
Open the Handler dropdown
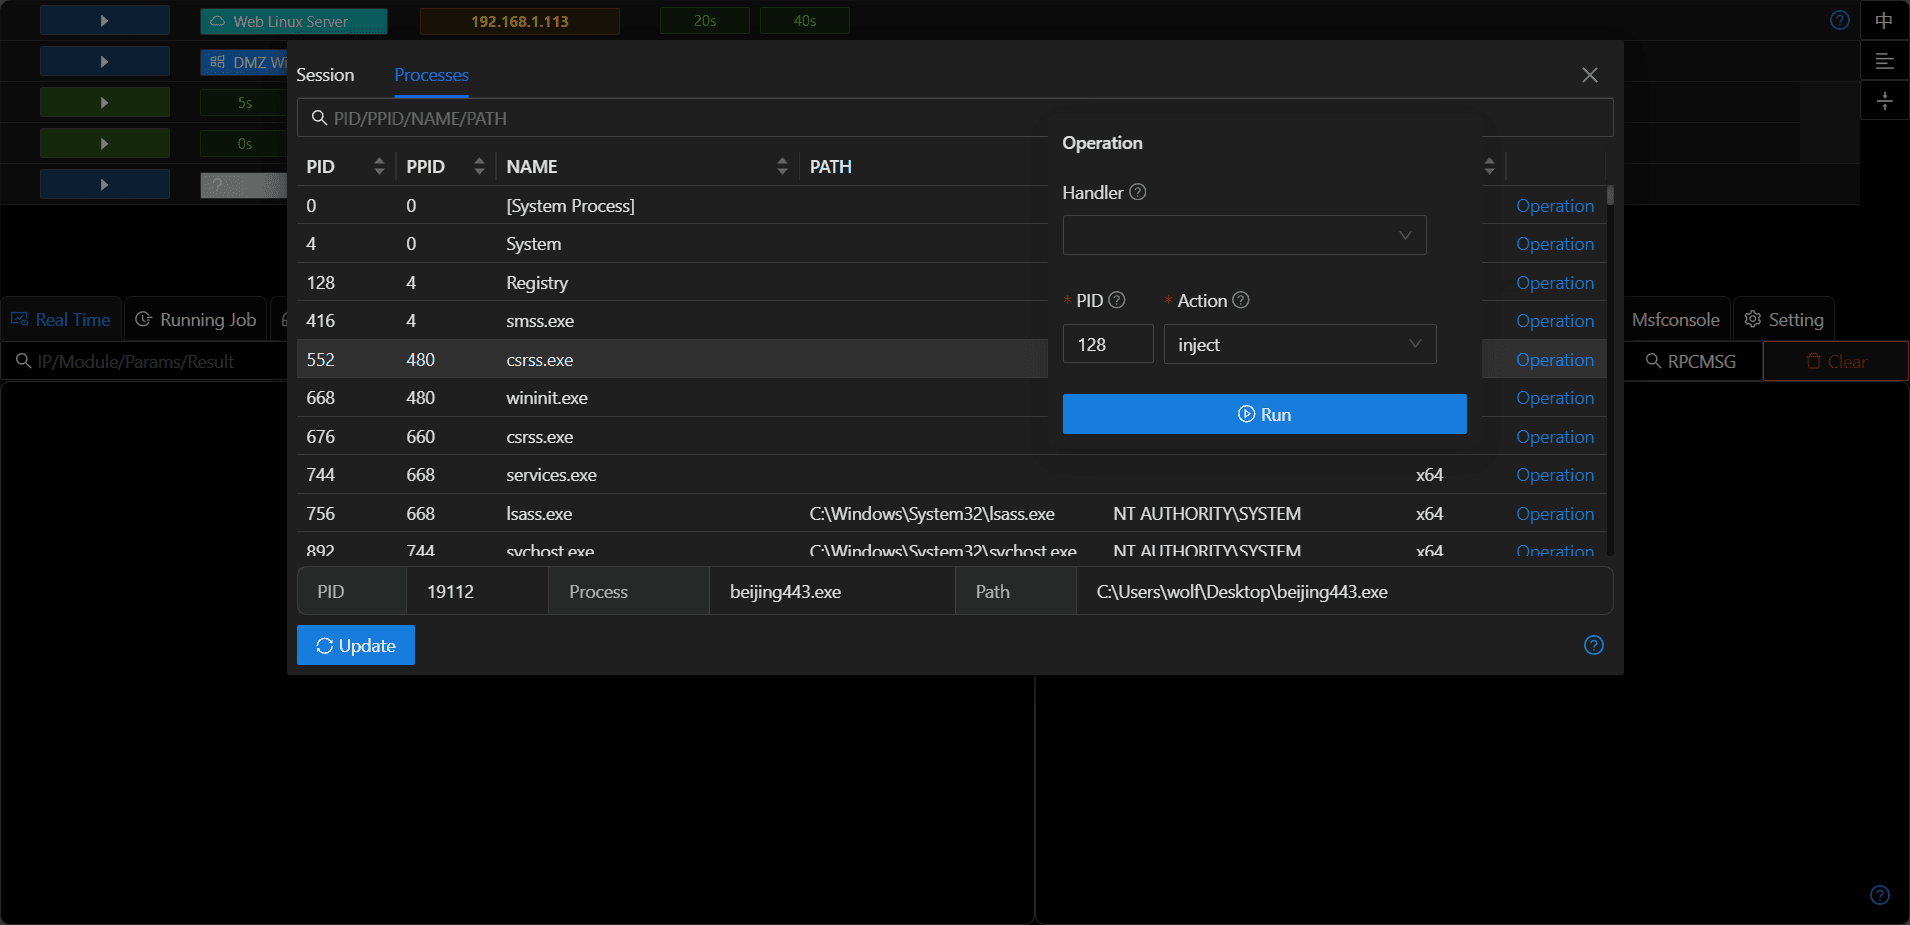click(x=1244, y=235)
